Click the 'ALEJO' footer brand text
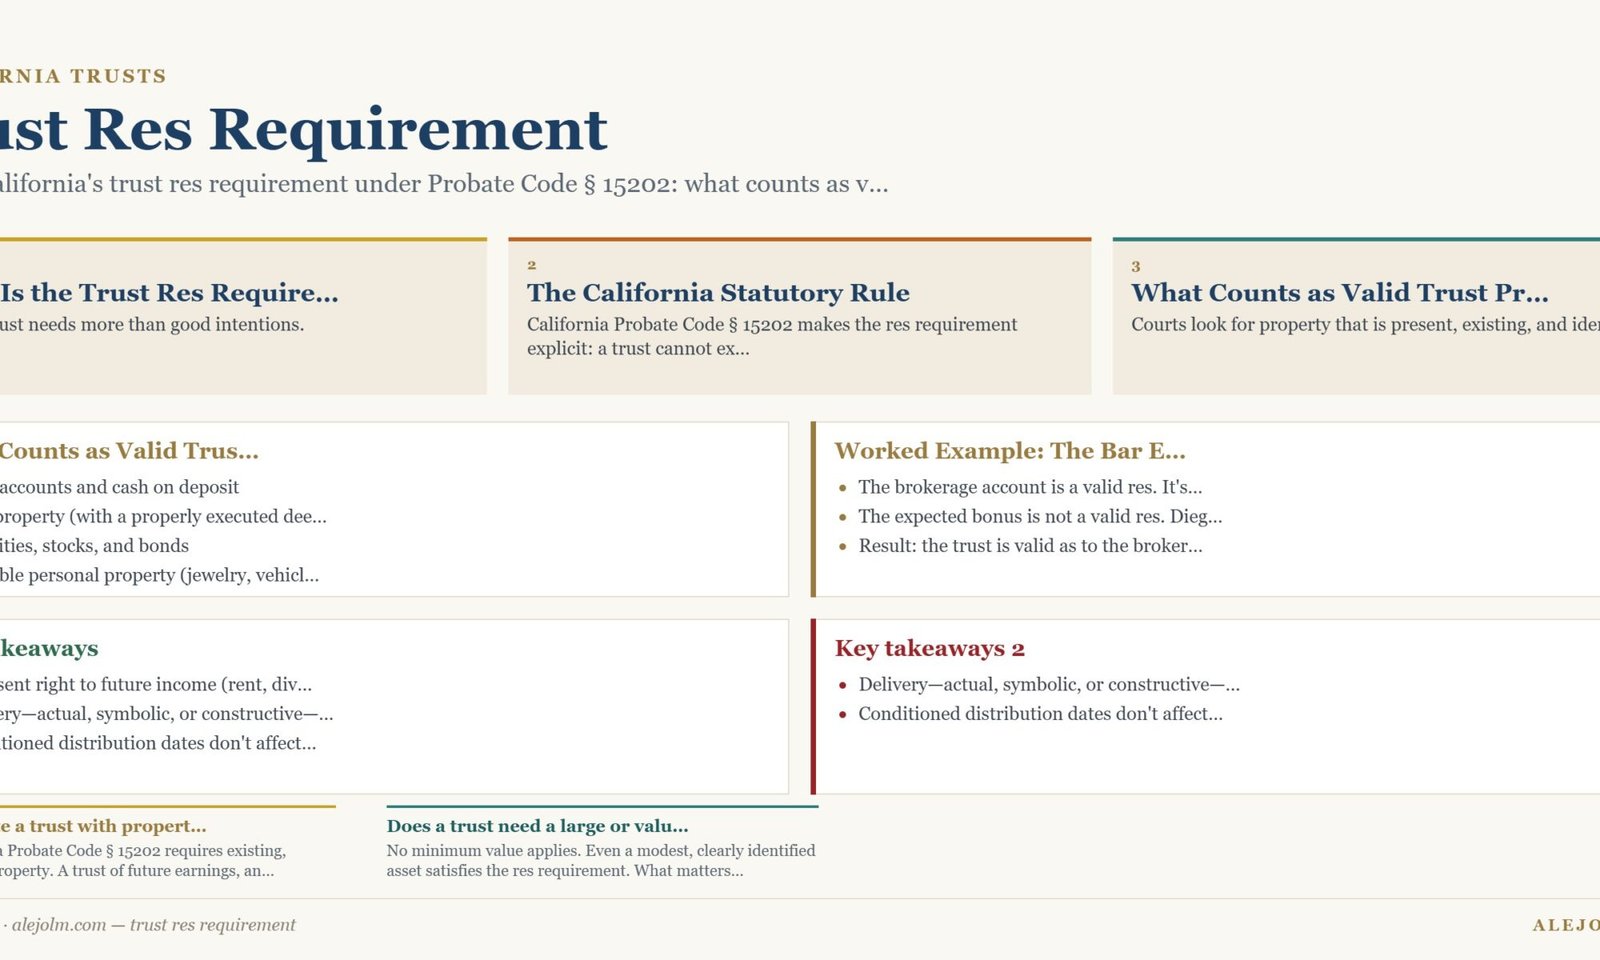Viewport: 1600px width, 960px height. (1566, 925)
